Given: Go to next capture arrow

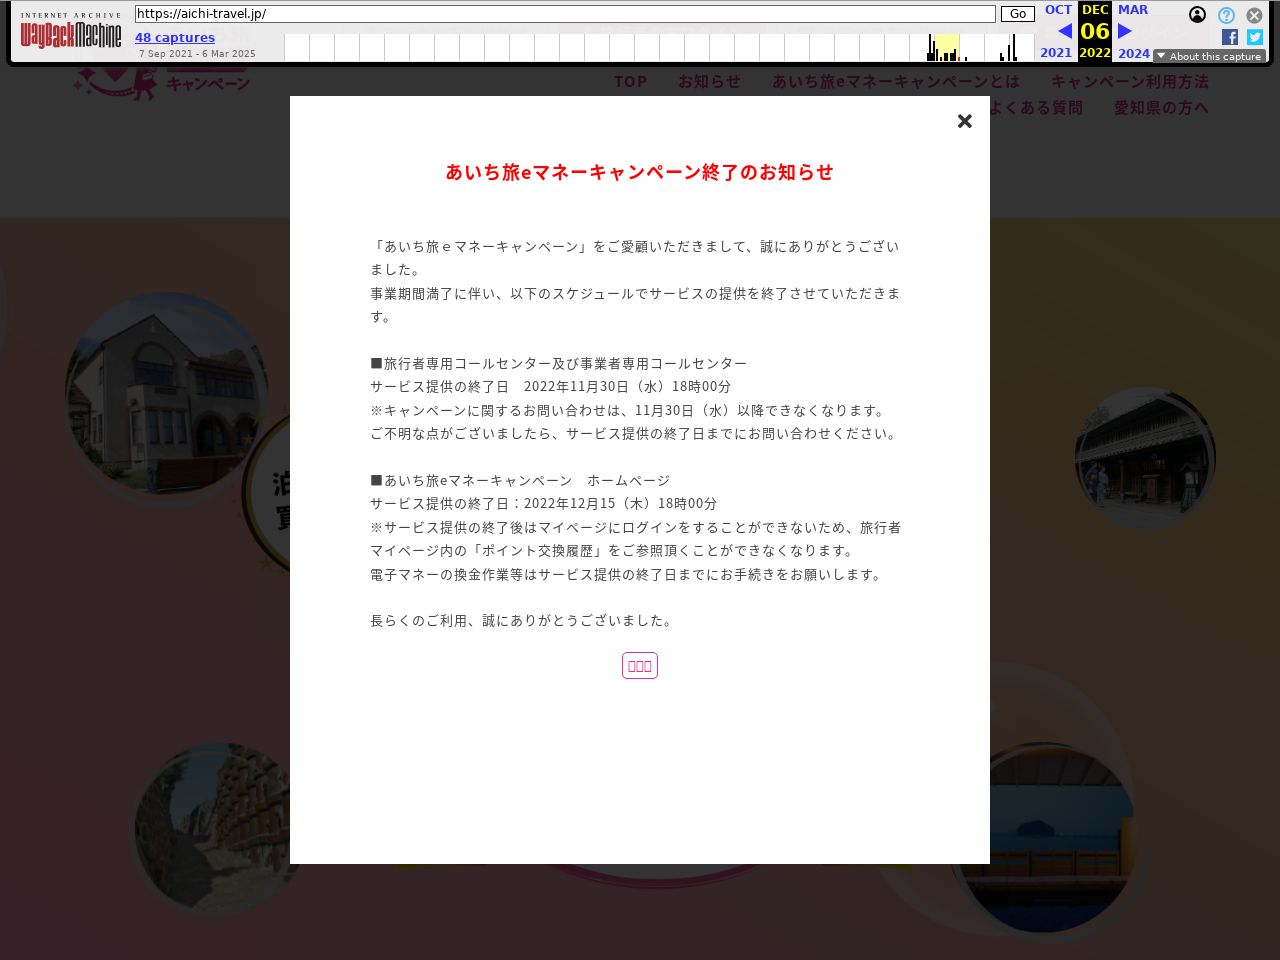Looking at the screenshot, I should [x=1125, y=31].
